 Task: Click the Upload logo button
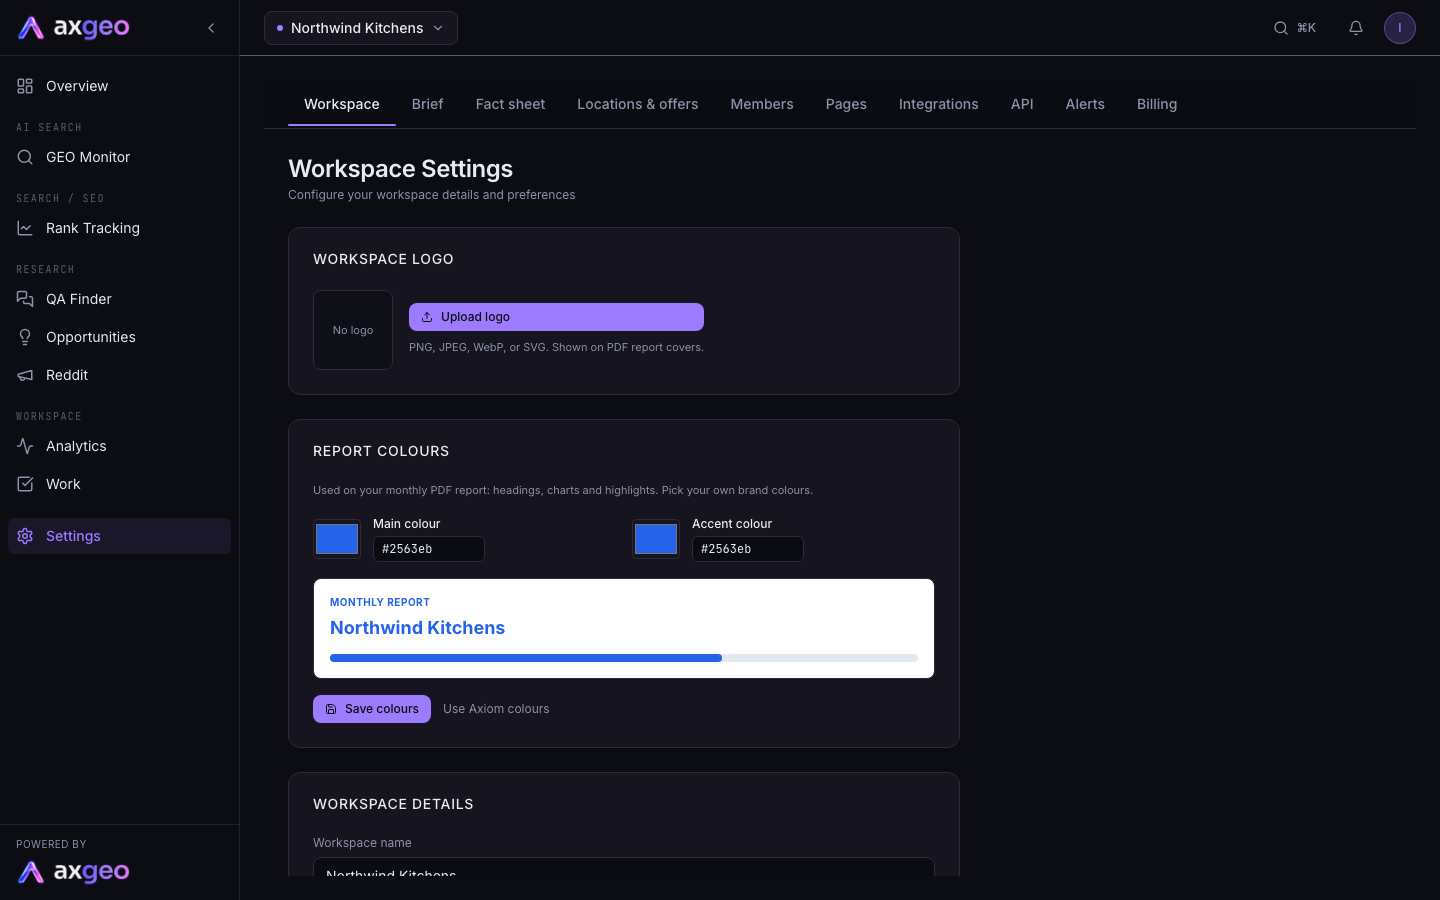pyautogui.click(x=556, y=317)
